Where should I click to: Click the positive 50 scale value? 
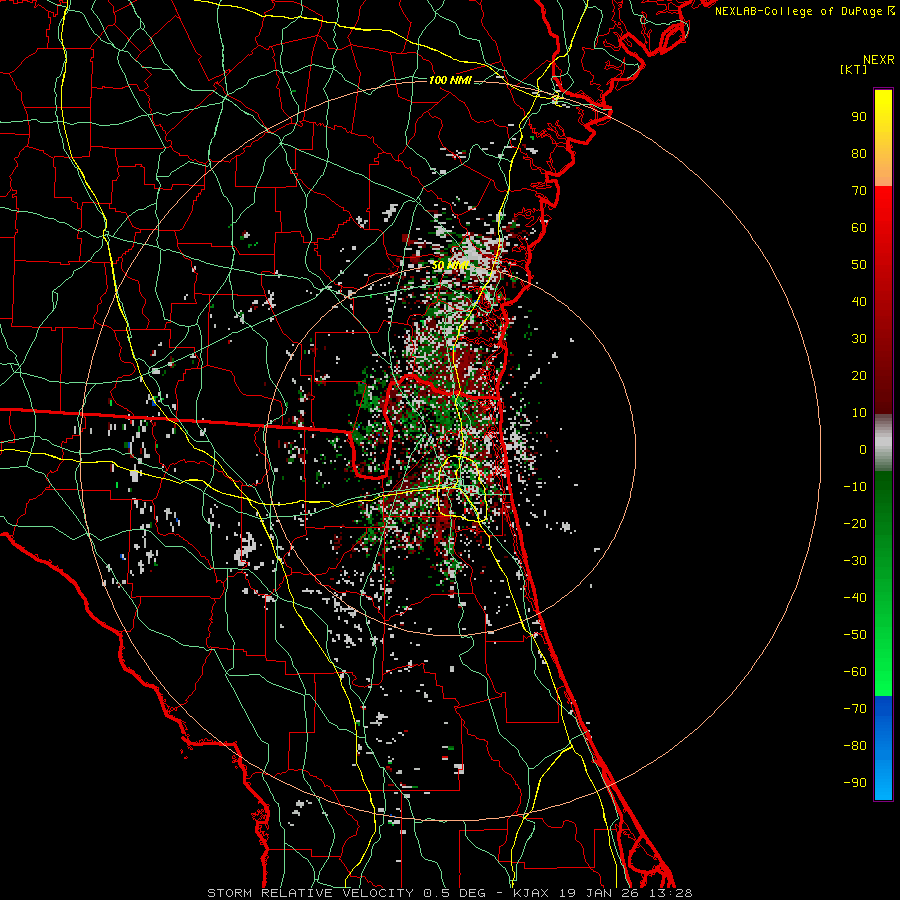click(x=859, y=265)
